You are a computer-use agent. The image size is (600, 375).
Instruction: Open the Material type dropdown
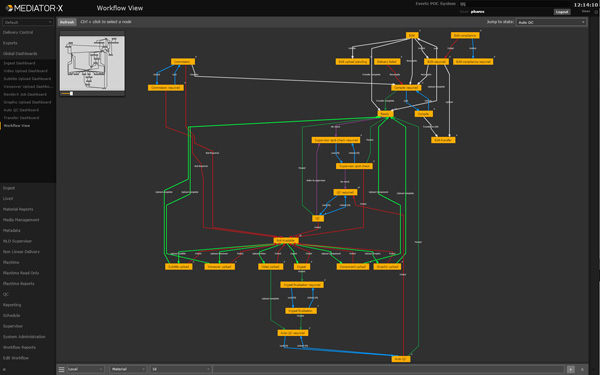128,369
